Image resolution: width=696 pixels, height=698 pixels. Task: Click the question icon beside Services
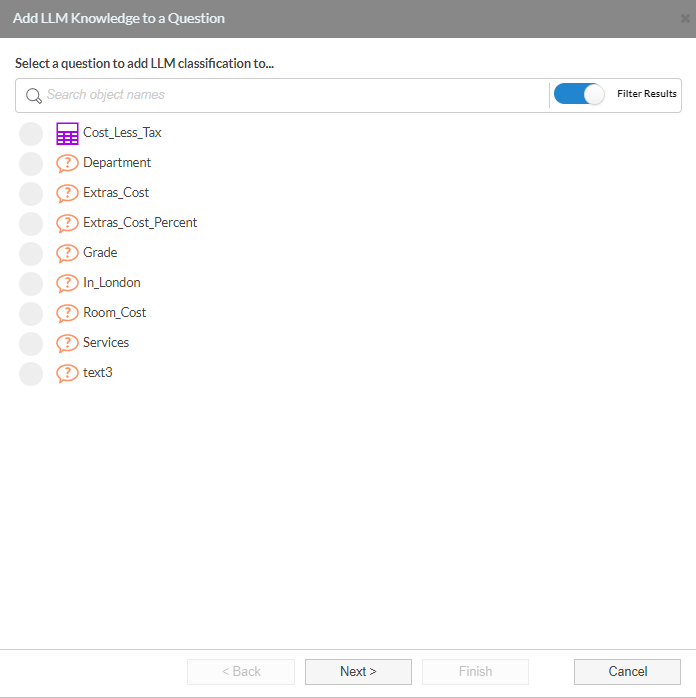pyautogui.click(x=67, y=343)
